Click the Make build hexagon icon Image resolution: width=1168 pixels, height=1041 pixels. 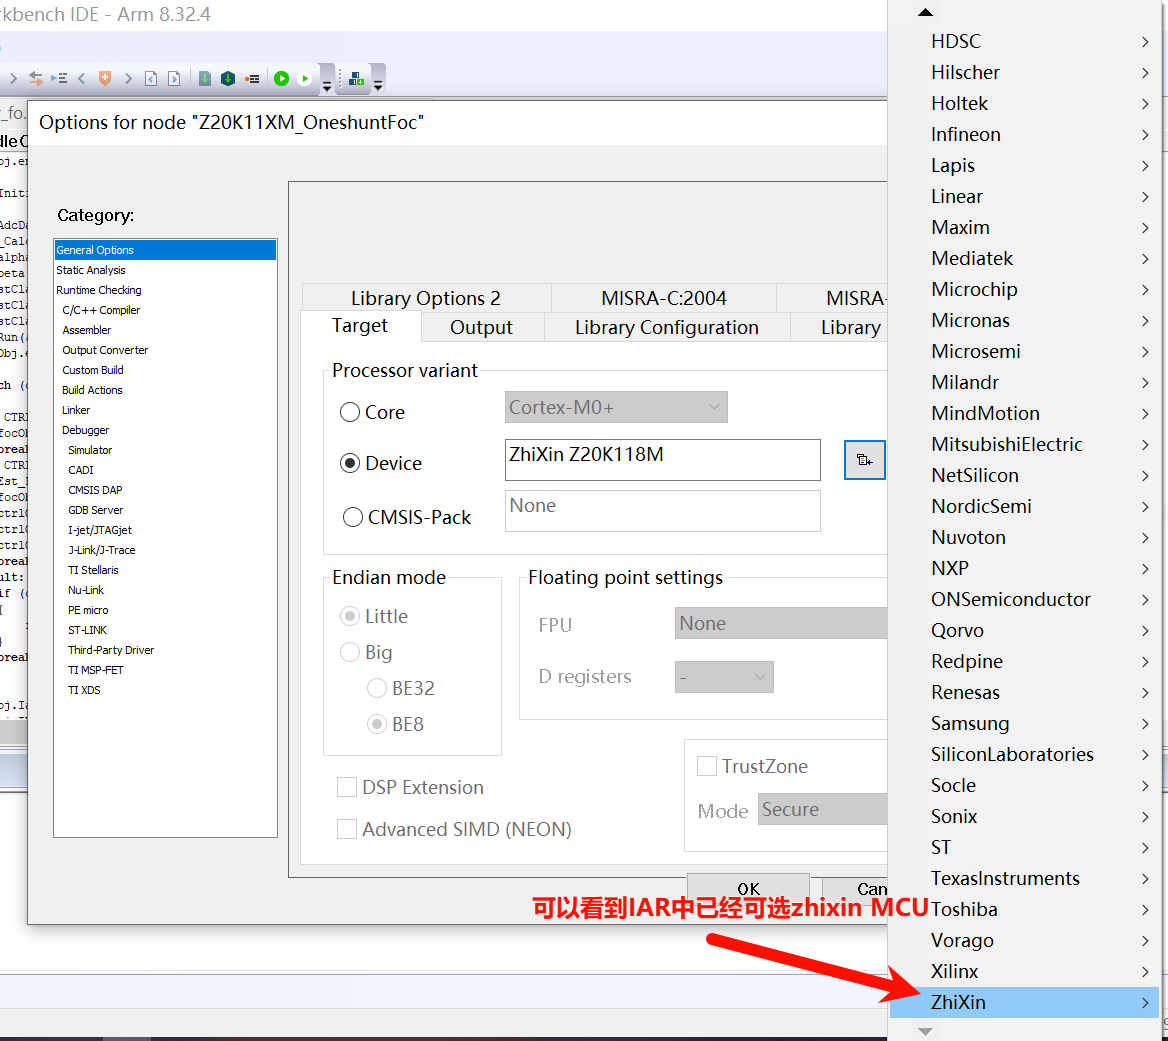228,78
